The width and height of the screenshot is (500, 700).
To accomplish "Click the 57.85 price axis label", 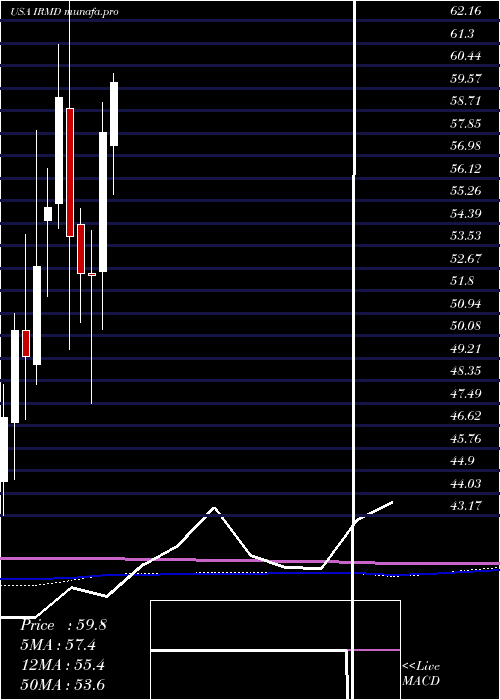I will point(466,123).
